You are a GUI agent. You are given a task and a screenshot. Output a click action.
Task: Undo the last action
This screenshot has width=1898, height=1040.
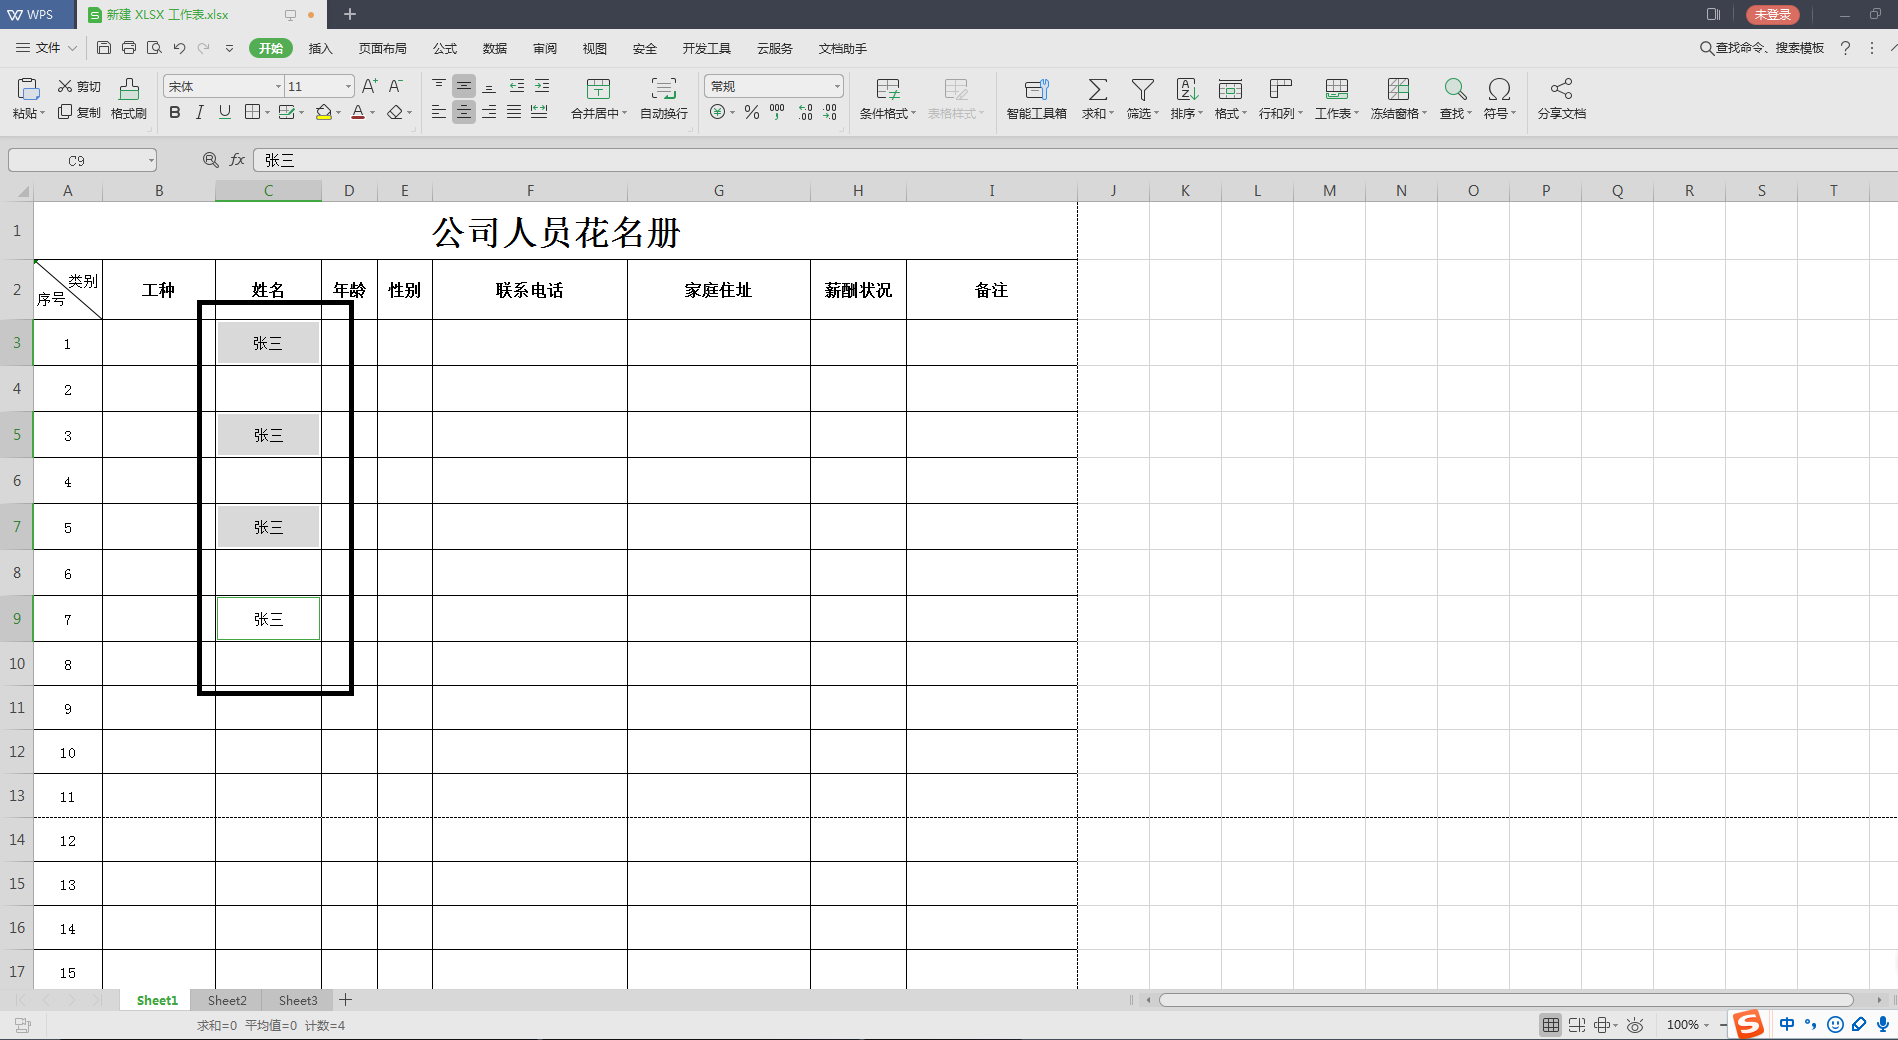pyautogui.click(x=179, y=48)
